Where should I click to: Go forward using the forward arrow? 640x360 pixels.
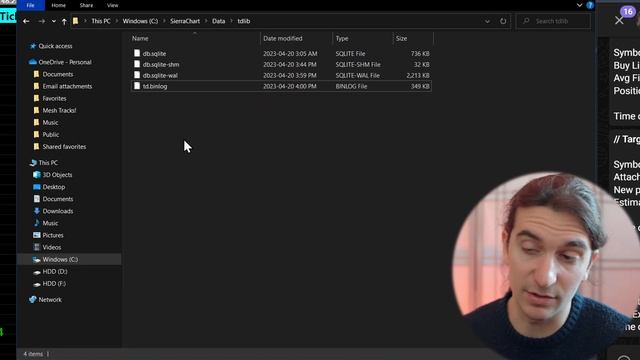click(x=41, y=21)
